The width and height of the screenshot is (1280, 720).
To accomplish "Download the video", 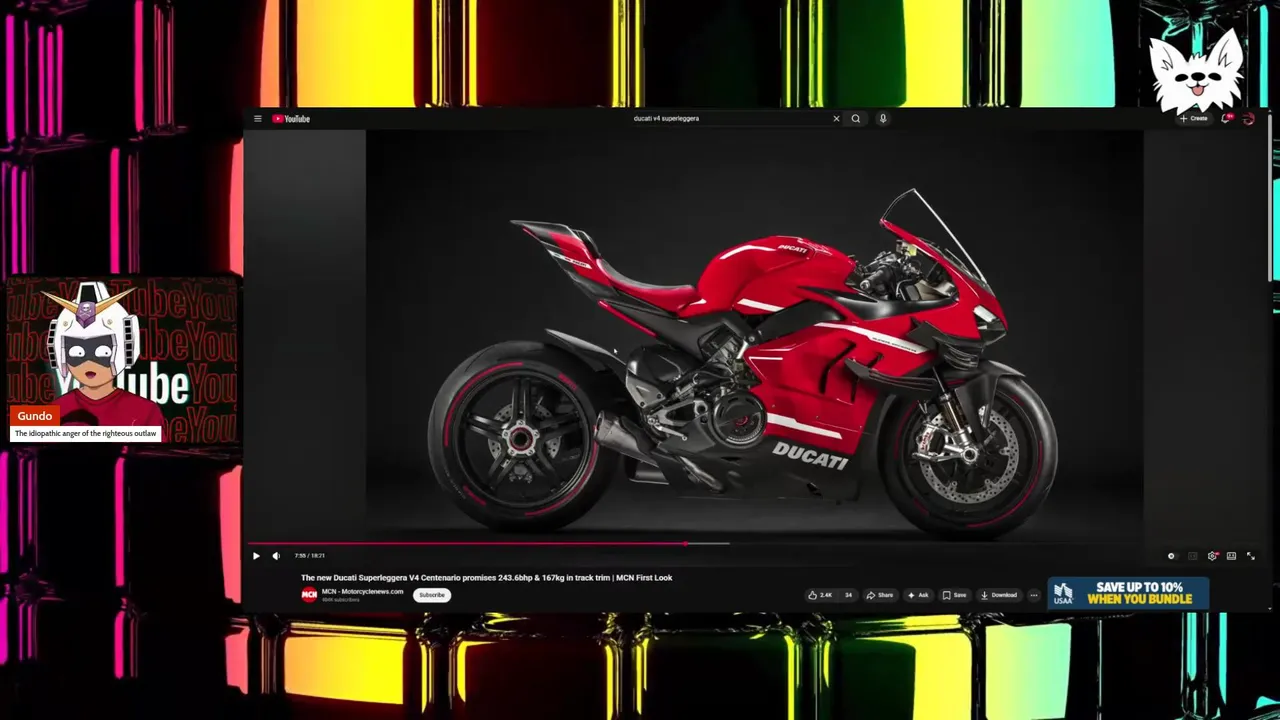I will (x=999, y=595).
